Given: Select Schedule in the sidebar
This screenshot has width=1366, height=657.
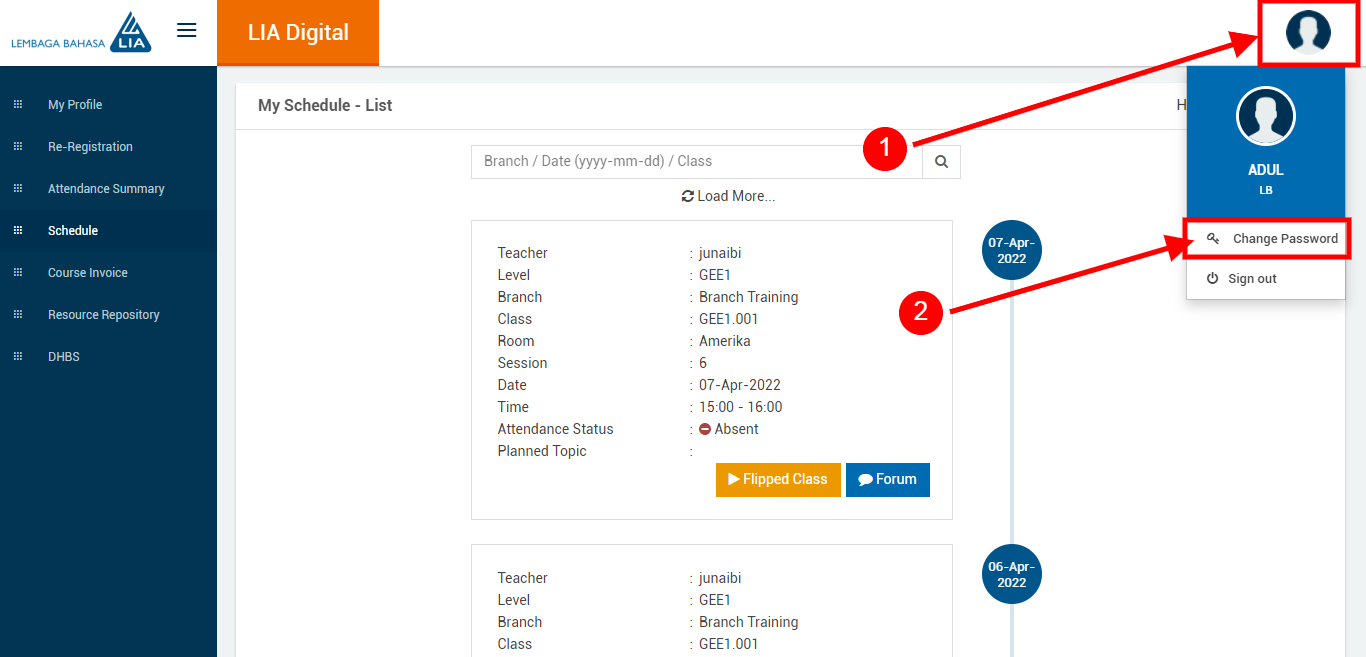Looking at the screenshot, I should click(73, 231).
